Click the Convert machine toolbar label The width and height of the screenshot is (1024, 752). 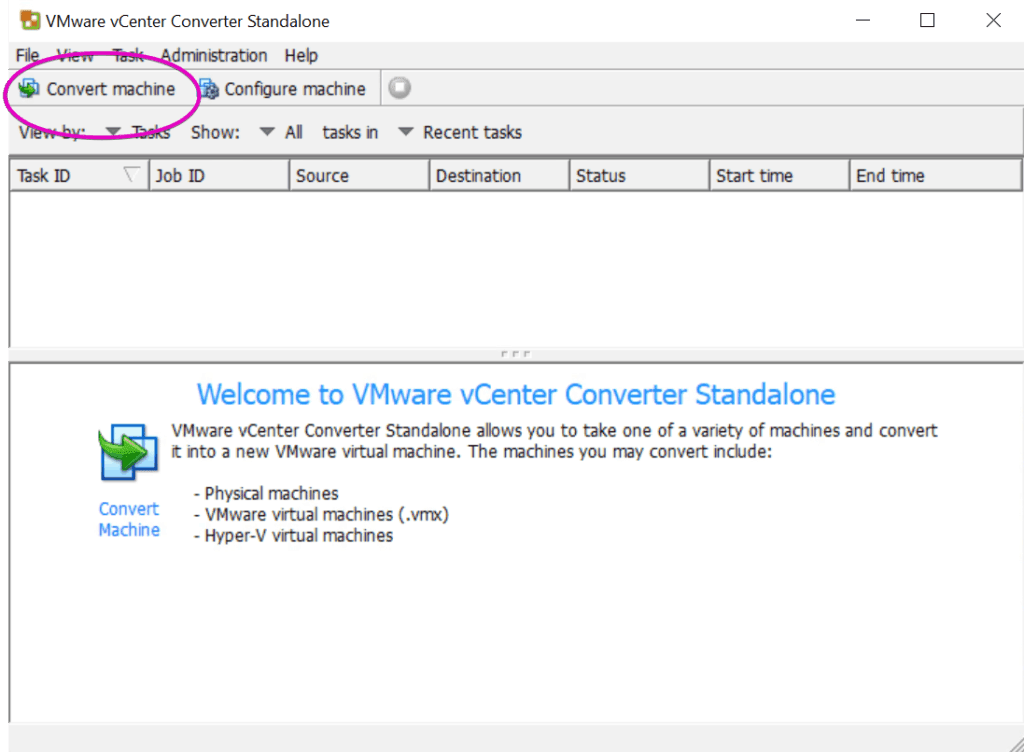tap(111, 89)
